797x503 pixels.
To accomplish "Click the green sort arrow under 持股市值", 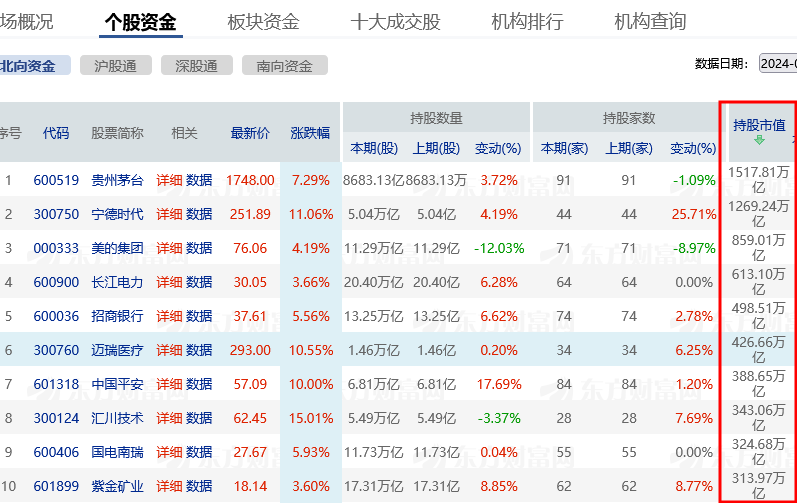I will pyautogui.click(x=758, y=140).
